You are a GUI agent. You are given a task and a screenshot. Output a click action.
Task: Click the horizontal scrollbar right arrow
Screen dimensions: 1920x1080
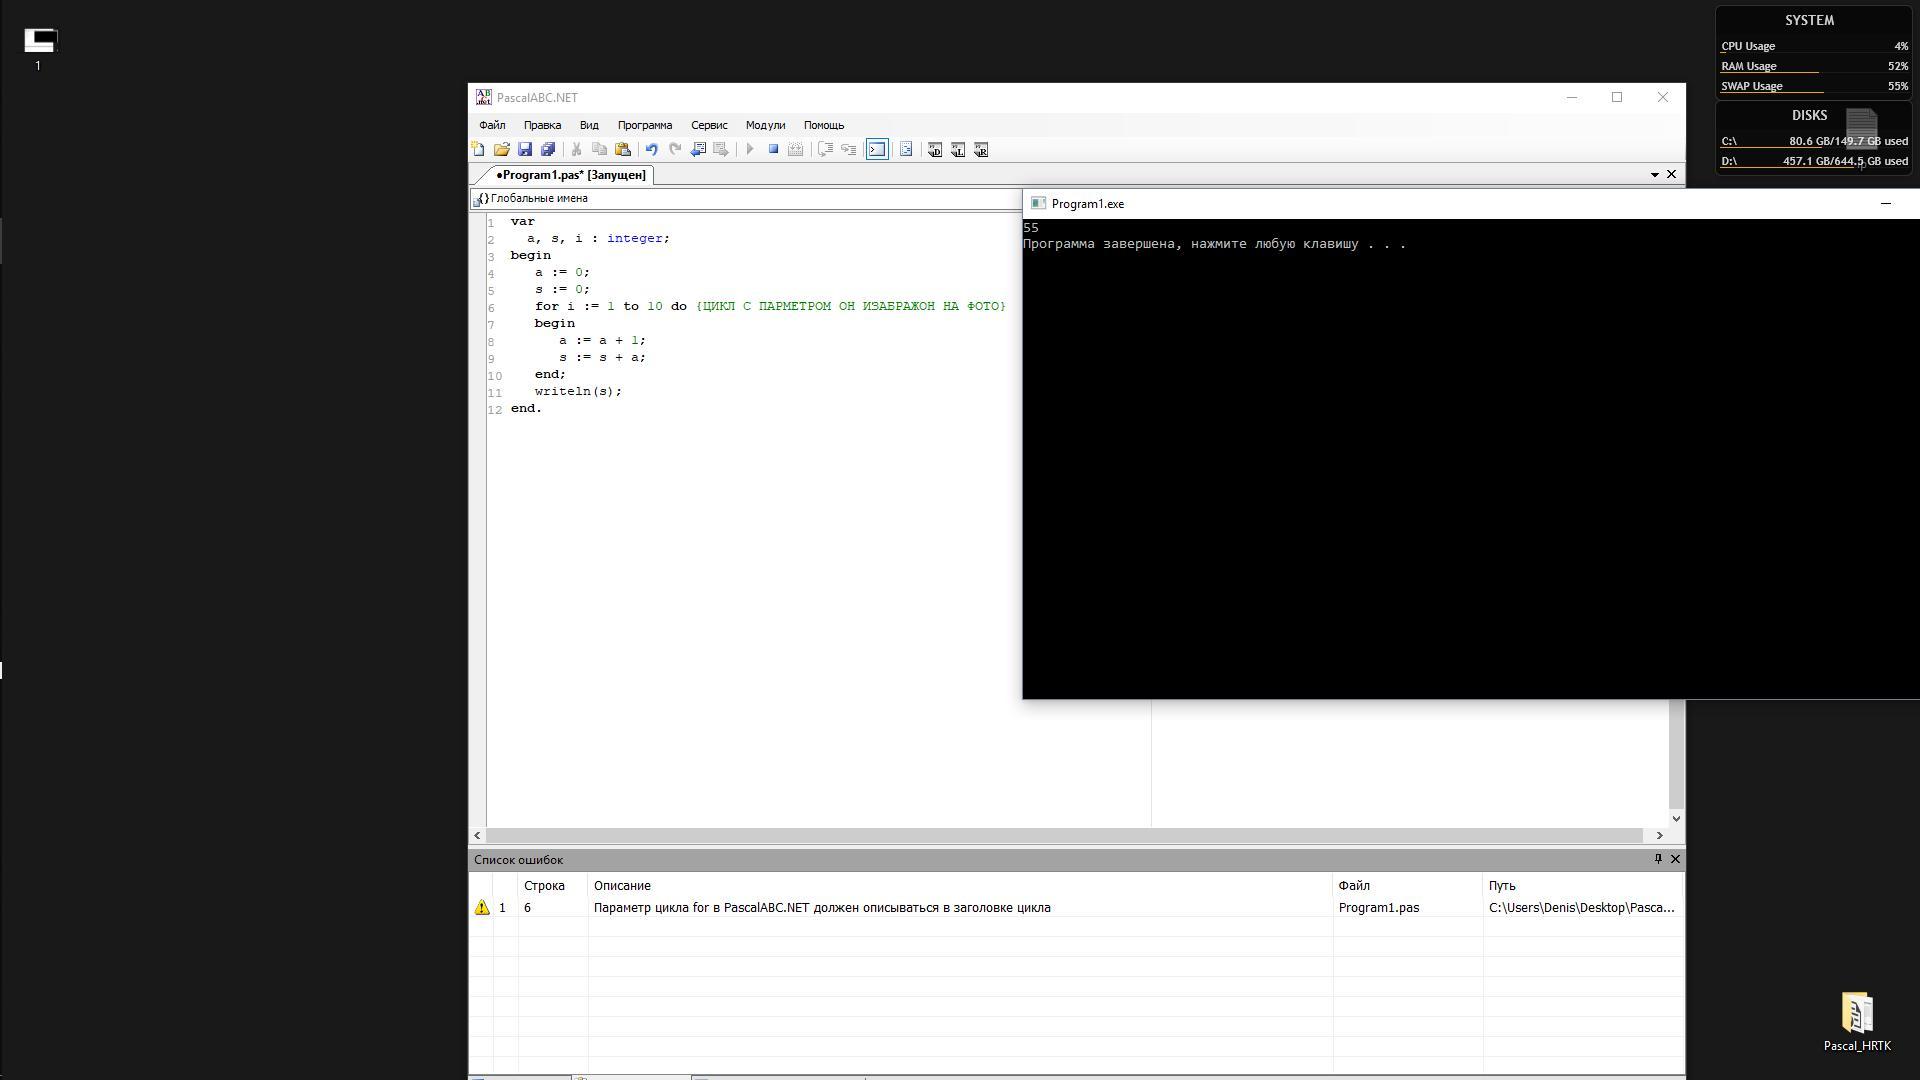(x=1659, y=835)
